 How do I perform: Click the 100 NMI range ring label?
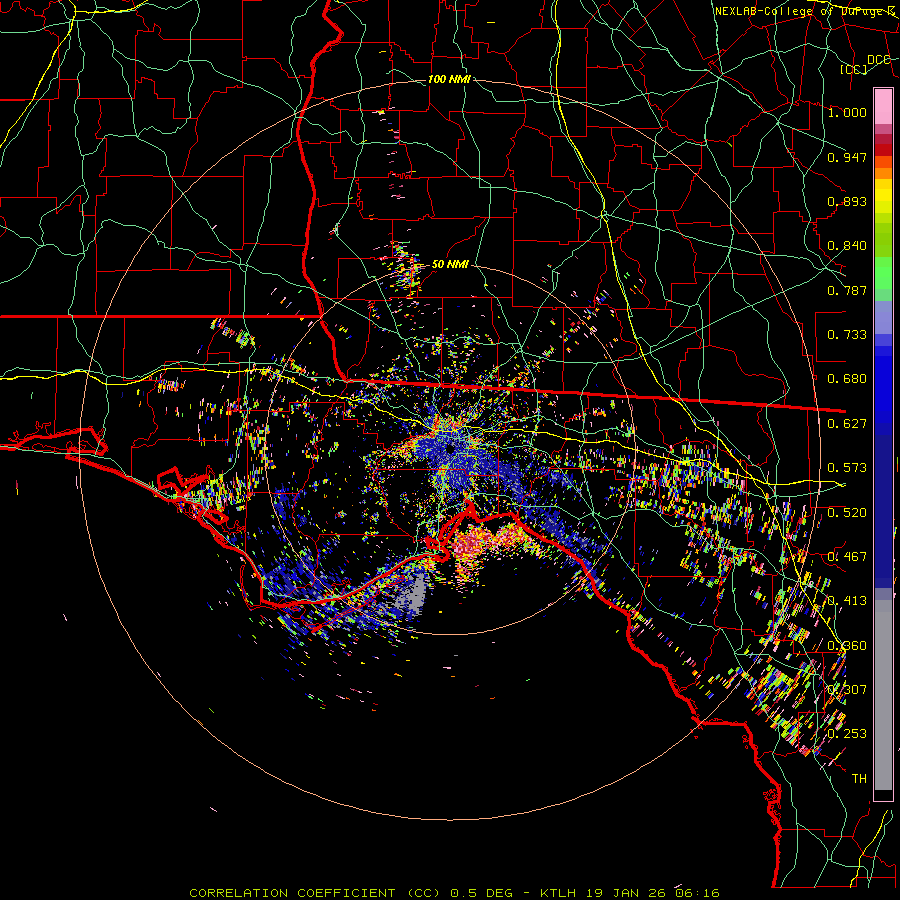(x=449, y=79)
